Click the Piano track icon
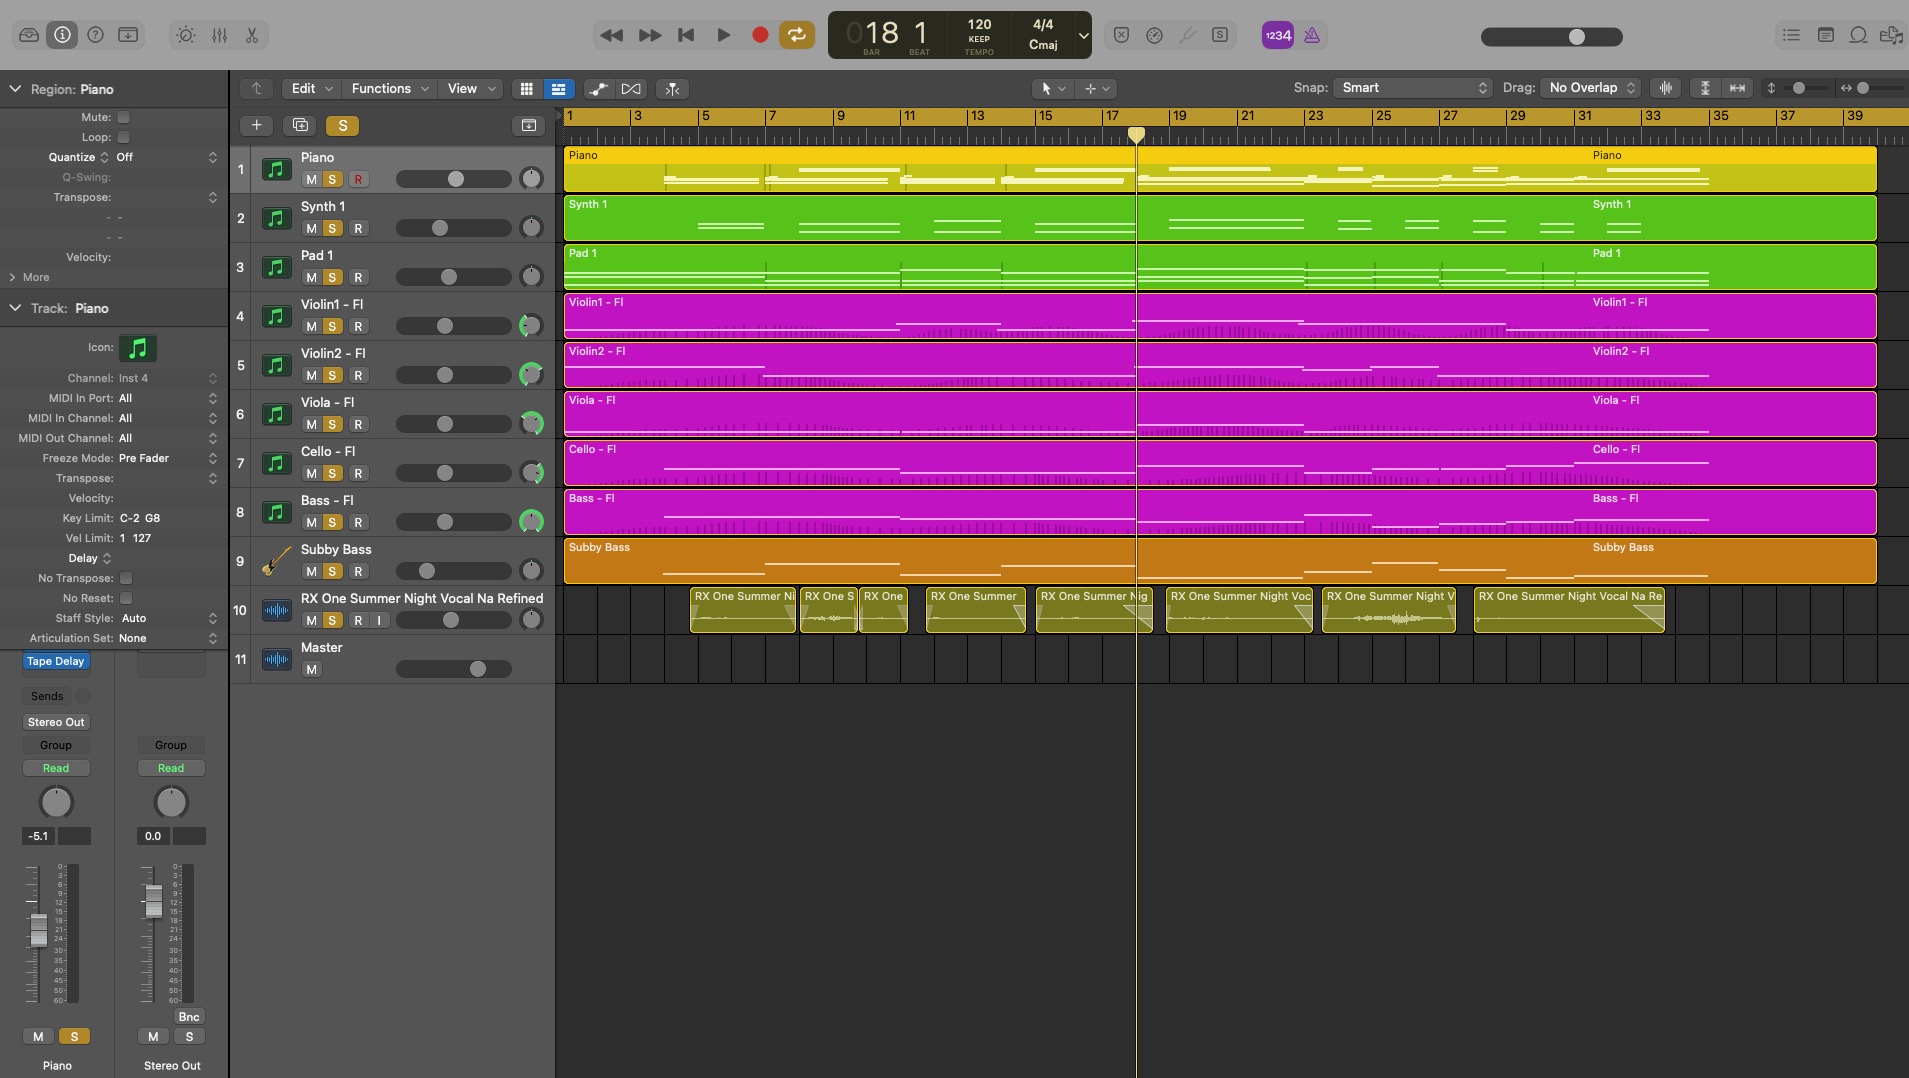 coord(277,169)
